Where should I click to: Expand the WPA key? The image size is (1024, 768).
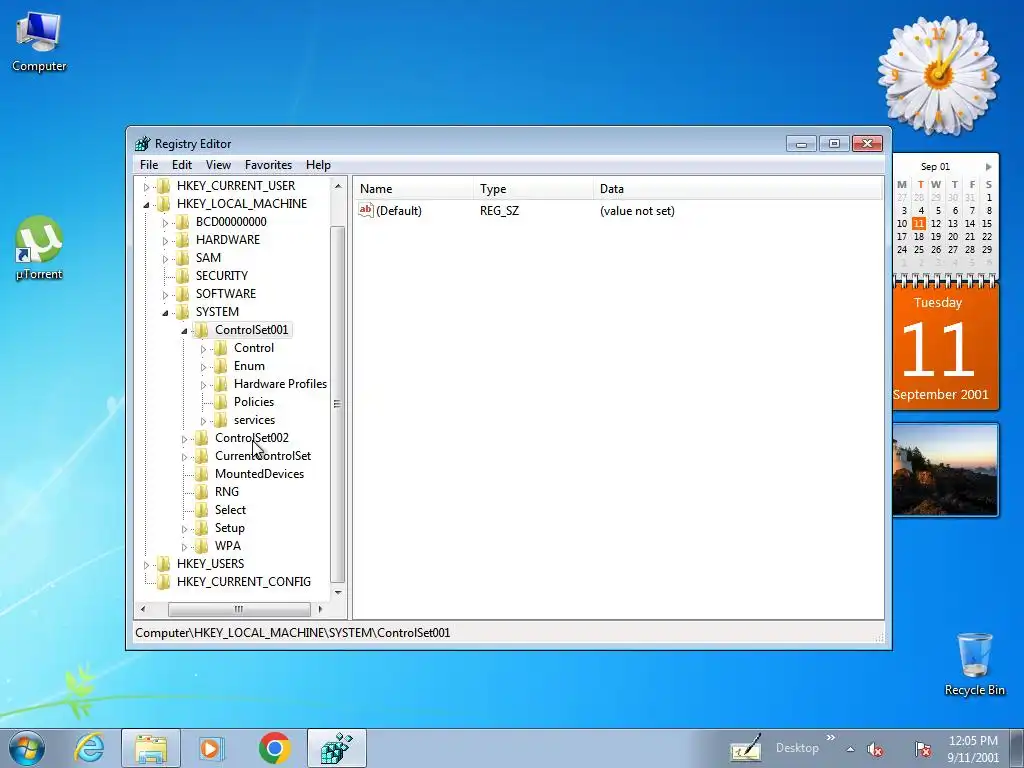point(184,547)
